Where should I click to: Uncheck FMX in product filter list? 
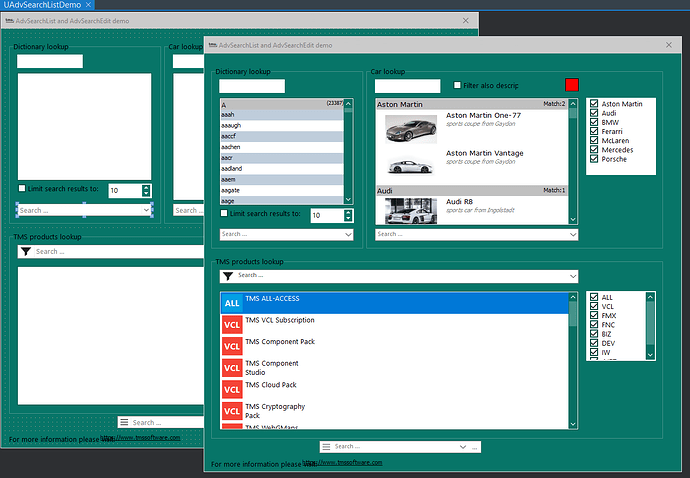tap(594, 316)
